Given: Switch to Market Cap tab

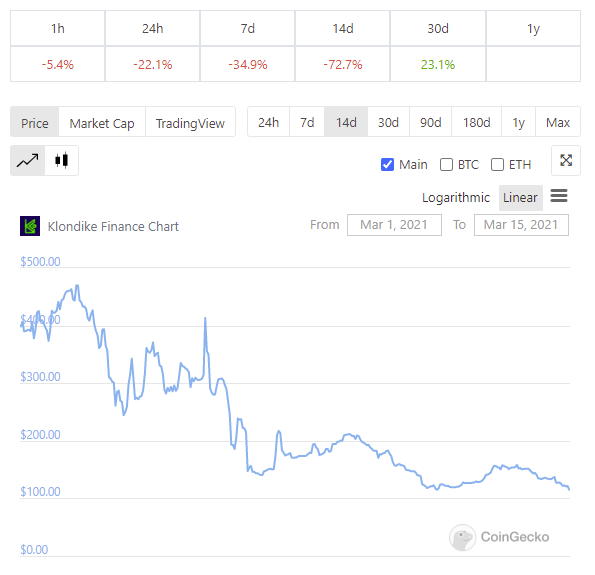Looking at the screenshot, I should [x=102, y=122].
